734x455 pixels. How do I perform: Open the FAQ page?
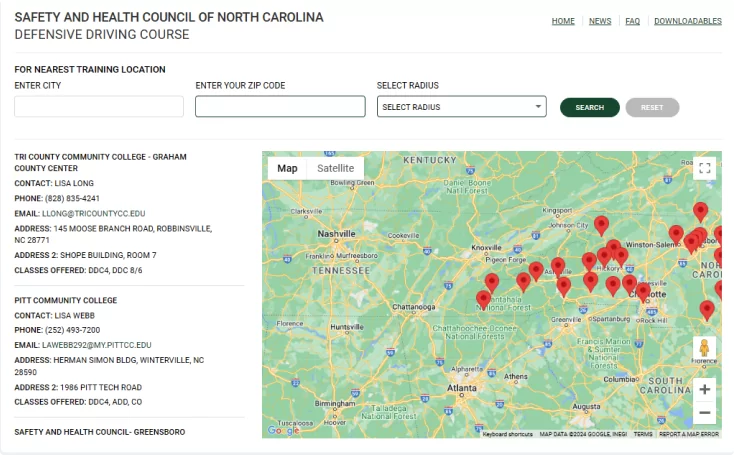632,21
